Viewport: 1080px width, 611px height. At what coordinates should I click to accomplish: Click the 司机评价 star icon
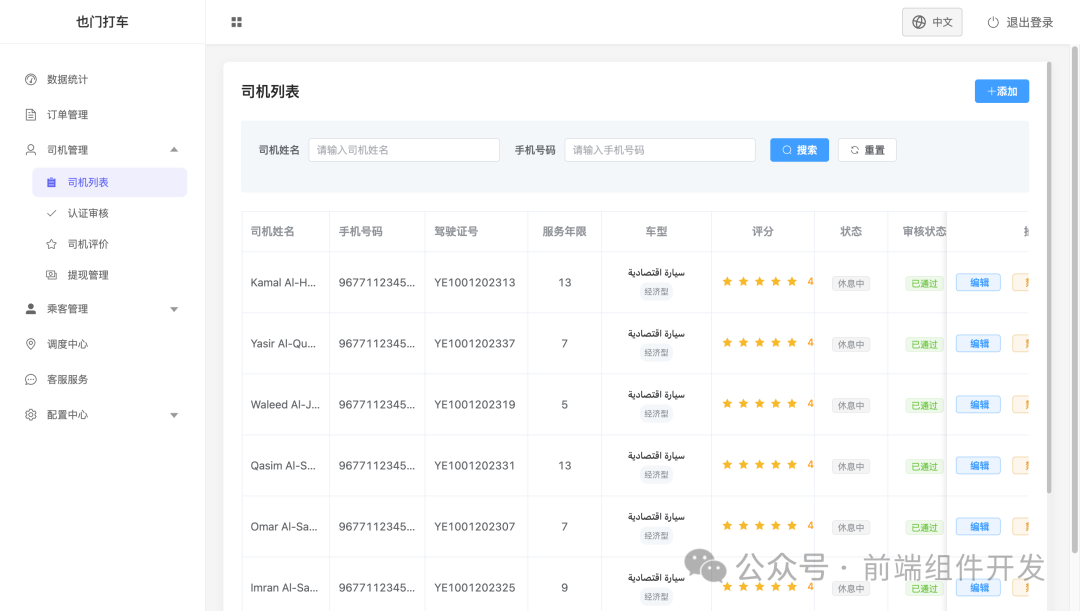click(49, 243)
